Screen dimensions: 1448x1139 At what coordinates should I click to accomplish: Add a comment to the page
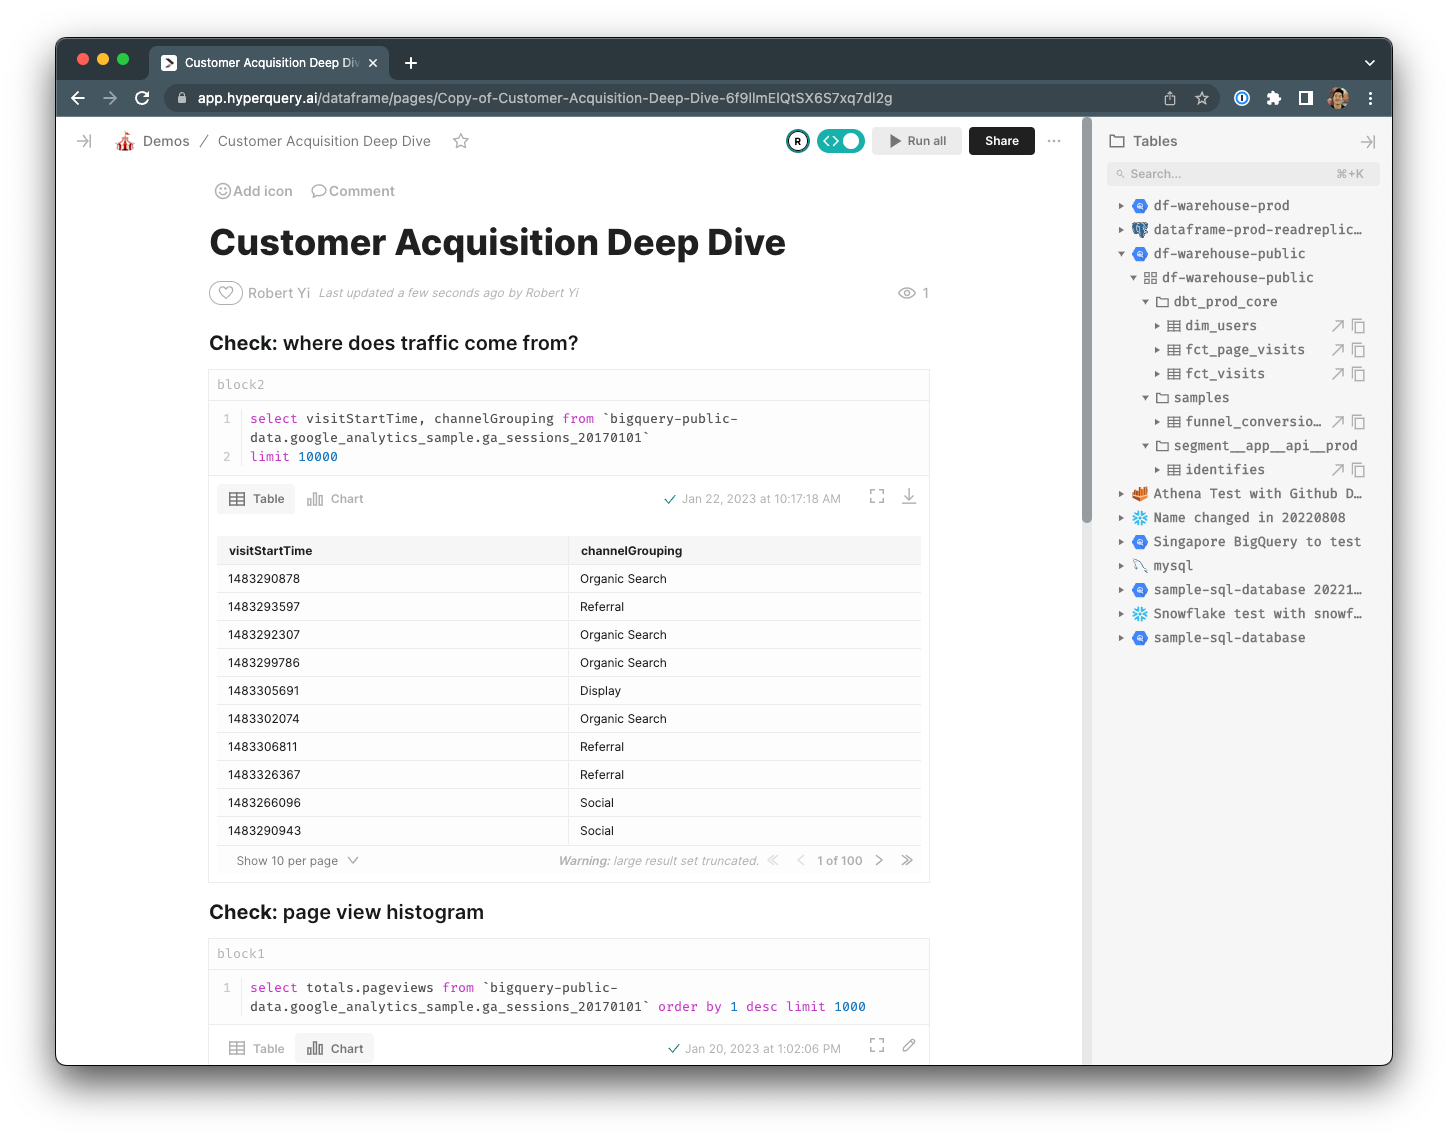352,191
